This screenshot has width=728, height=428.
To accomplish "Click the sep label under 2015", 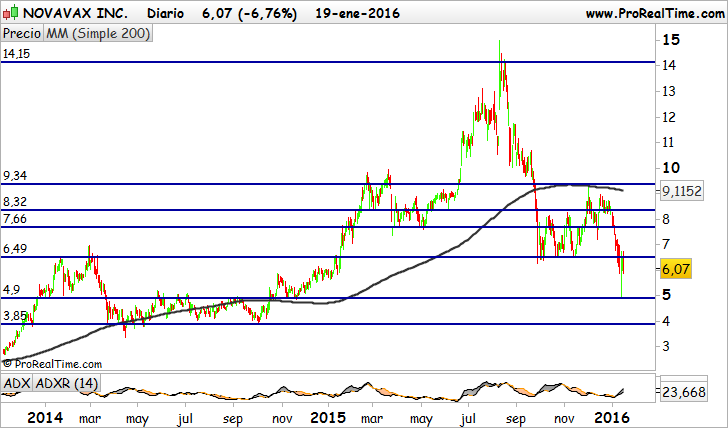I will 515,419.
